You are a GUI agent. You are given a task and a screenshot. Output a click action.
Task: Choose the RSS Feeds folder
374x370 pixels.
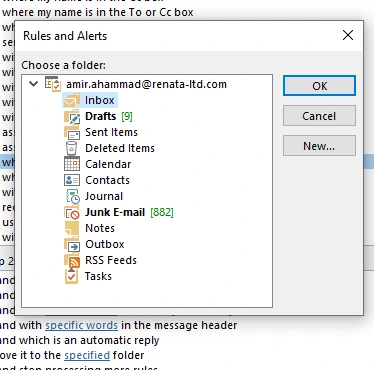click(111, 260)
